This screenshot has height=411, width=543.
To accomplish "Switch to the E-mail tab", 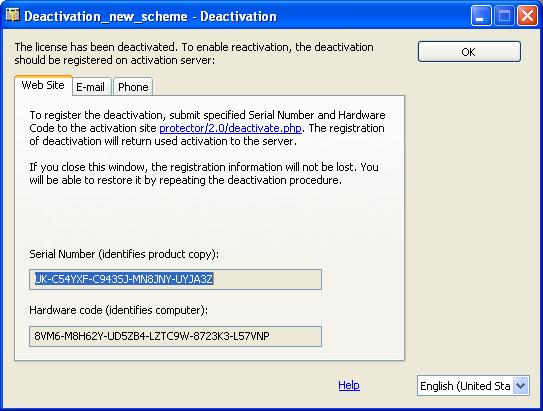I will click(91, 87).
